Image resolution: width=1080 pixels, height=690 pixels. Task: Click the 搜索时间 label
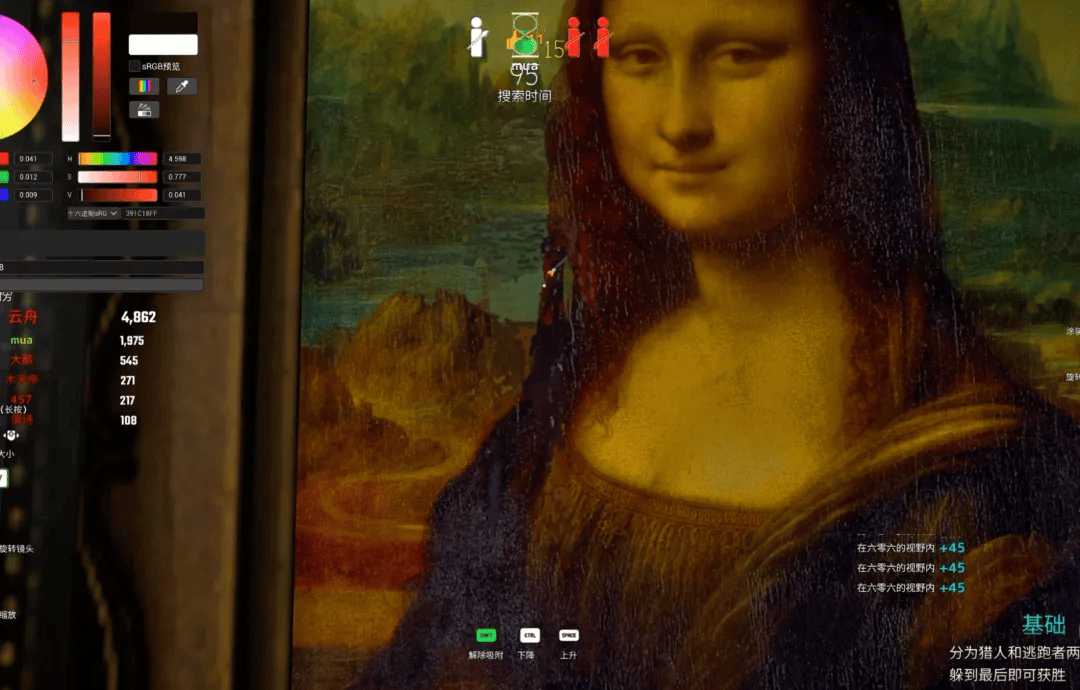525,96
